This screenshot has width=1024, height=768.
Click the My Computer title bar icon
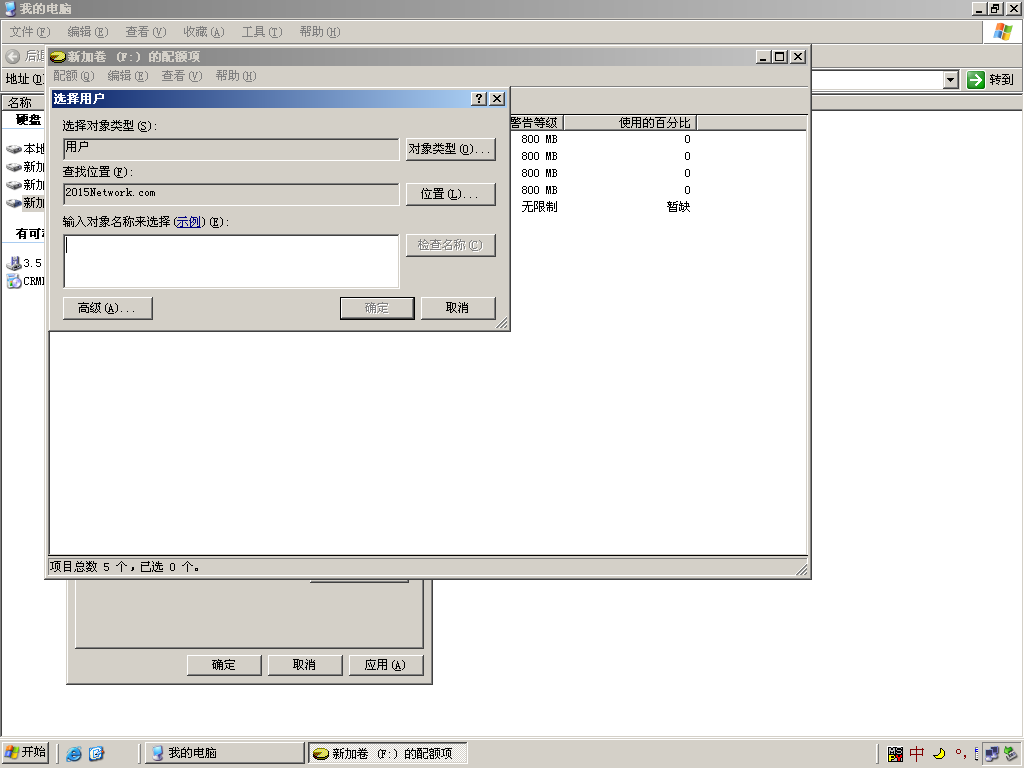tap(10, 8)
